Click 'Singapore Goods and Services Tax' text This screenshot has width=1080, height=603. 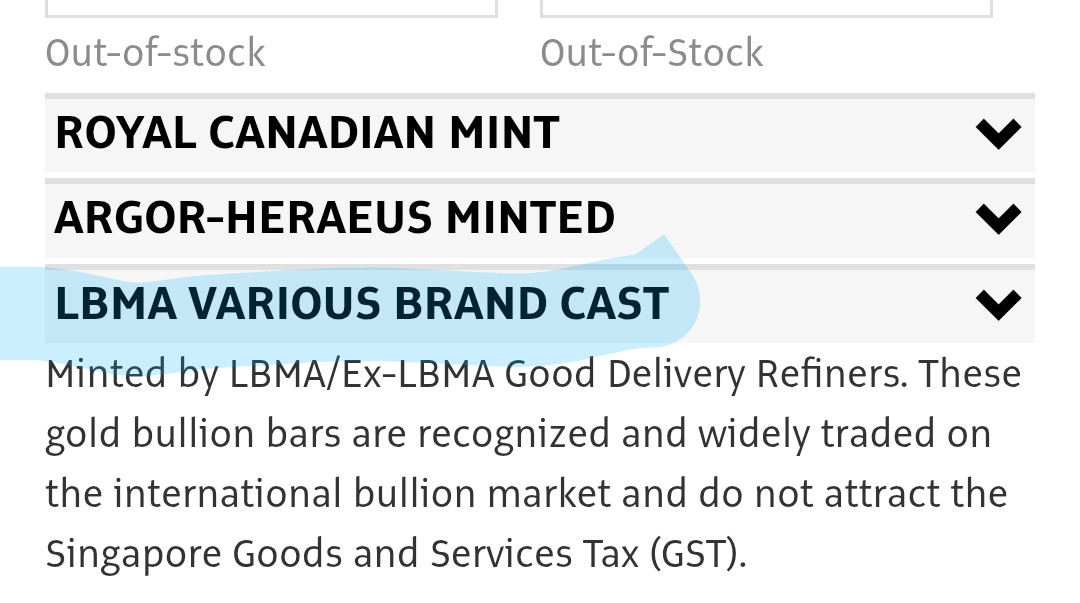point(342,553)
